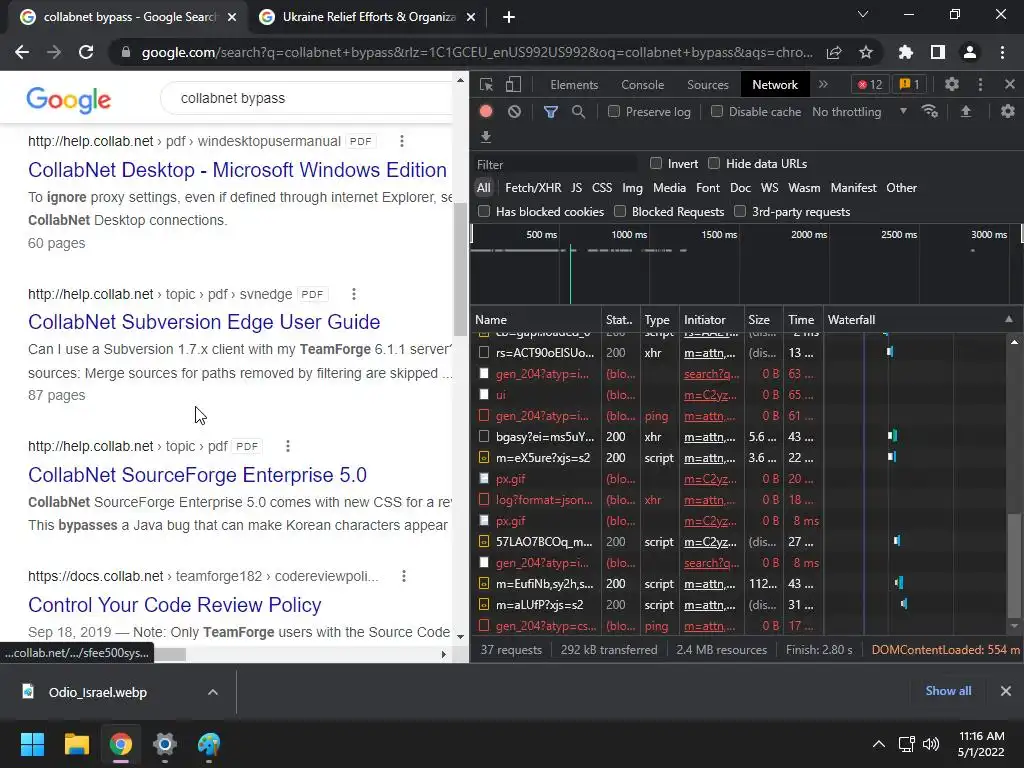Open options for CollabNet Desktop result

402,141
